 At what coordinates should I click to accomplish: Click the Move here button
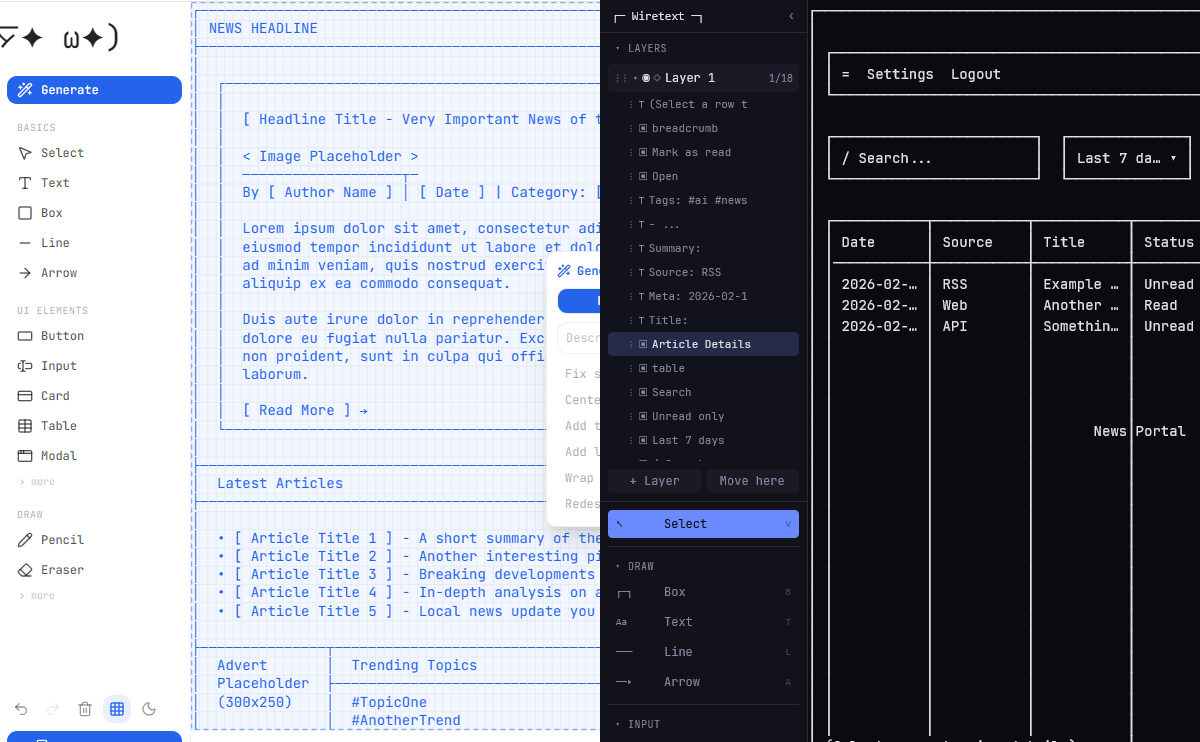click(751, 481)
